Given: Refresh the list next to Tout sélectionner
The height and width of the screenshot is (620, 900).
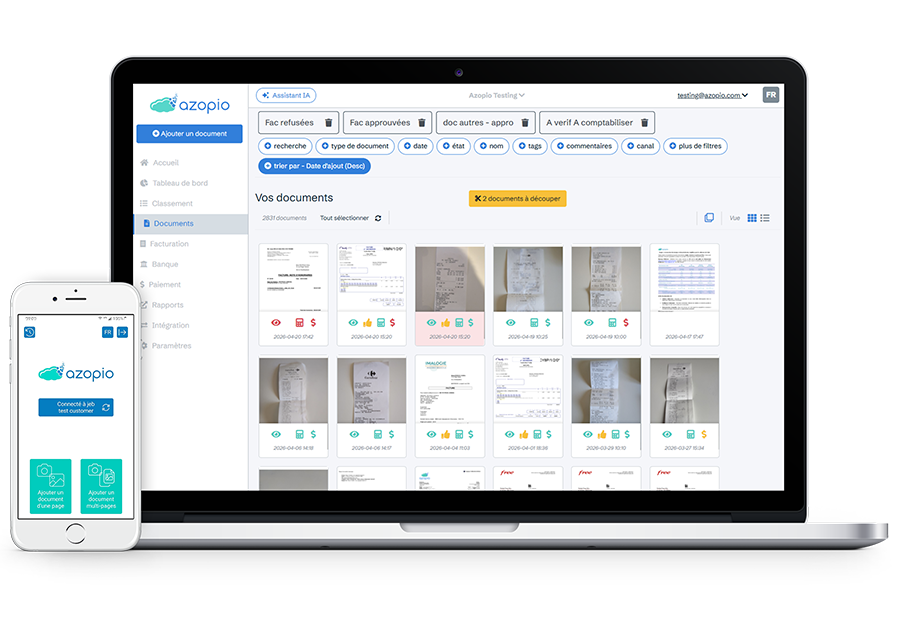Looking at the screenshot, I should pyautogui.click(x=377, y=218).
